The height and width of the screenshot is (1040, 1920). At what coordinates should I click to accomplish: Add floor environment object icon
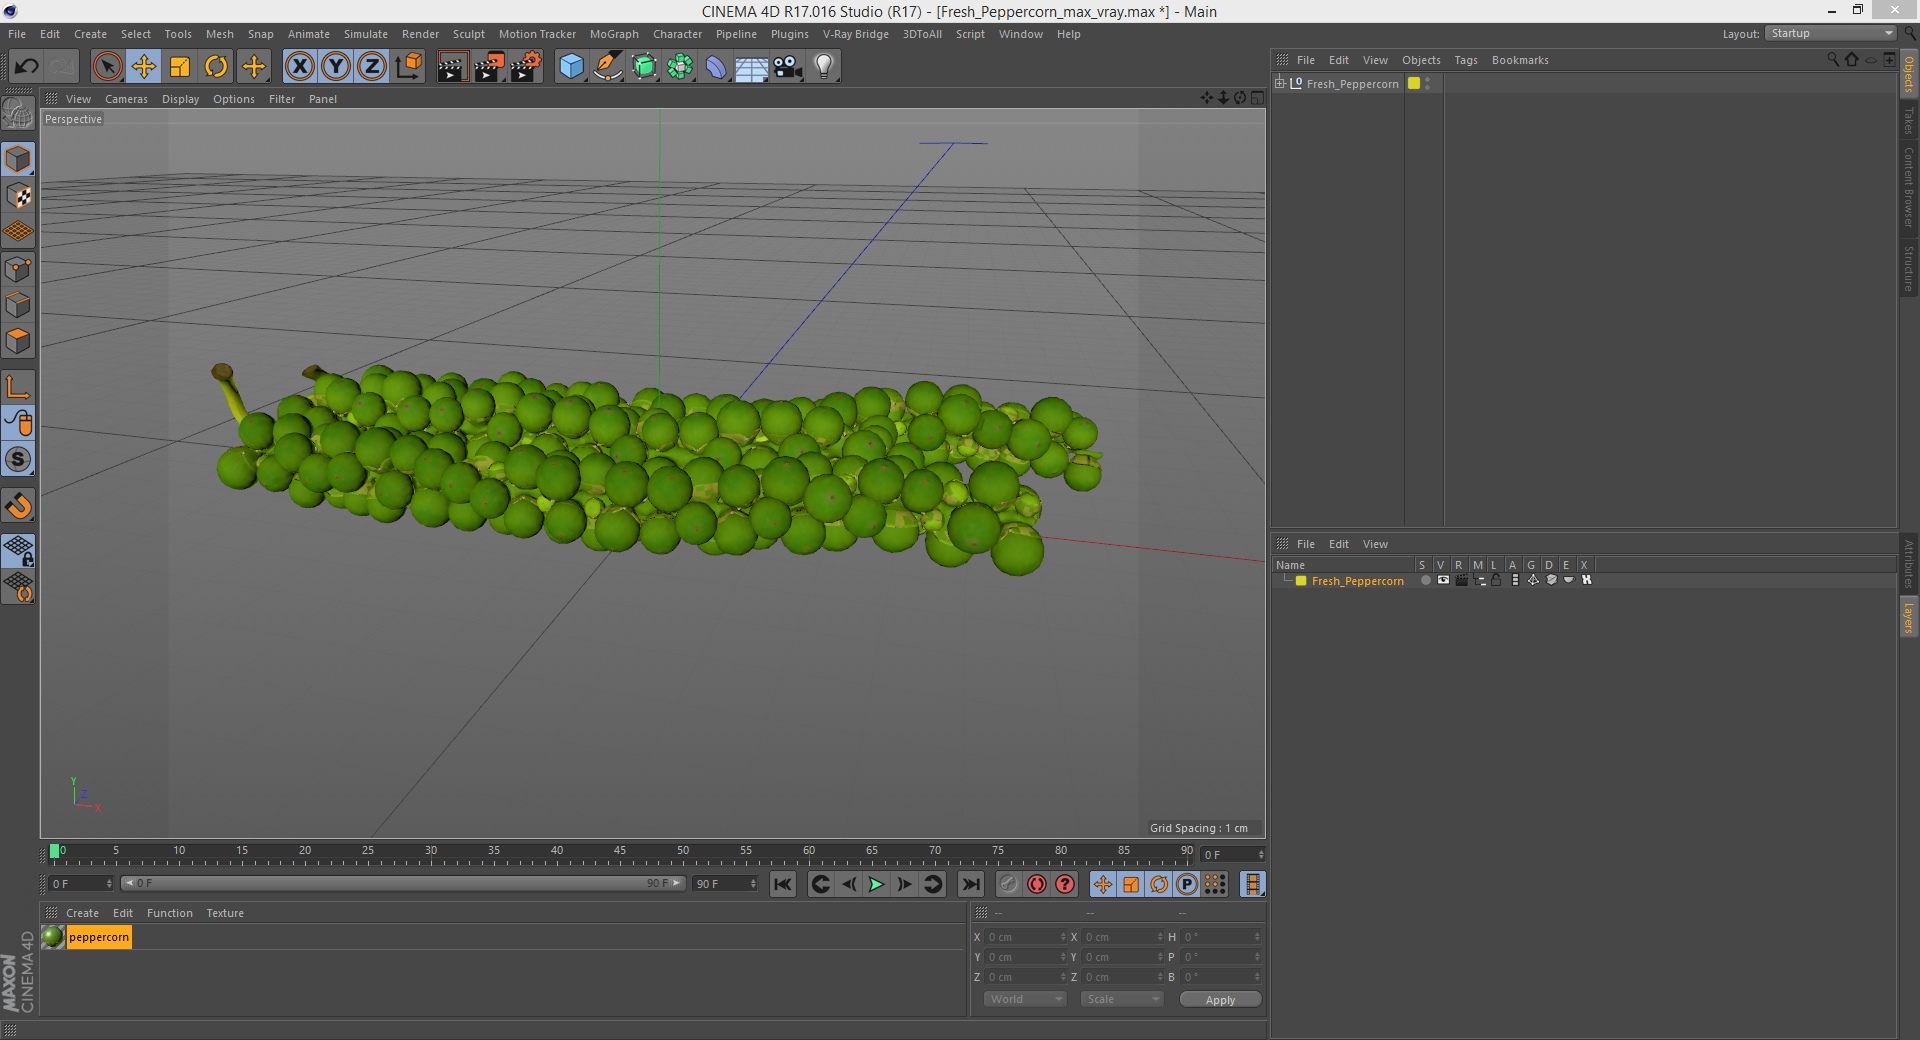pos(752,67)
